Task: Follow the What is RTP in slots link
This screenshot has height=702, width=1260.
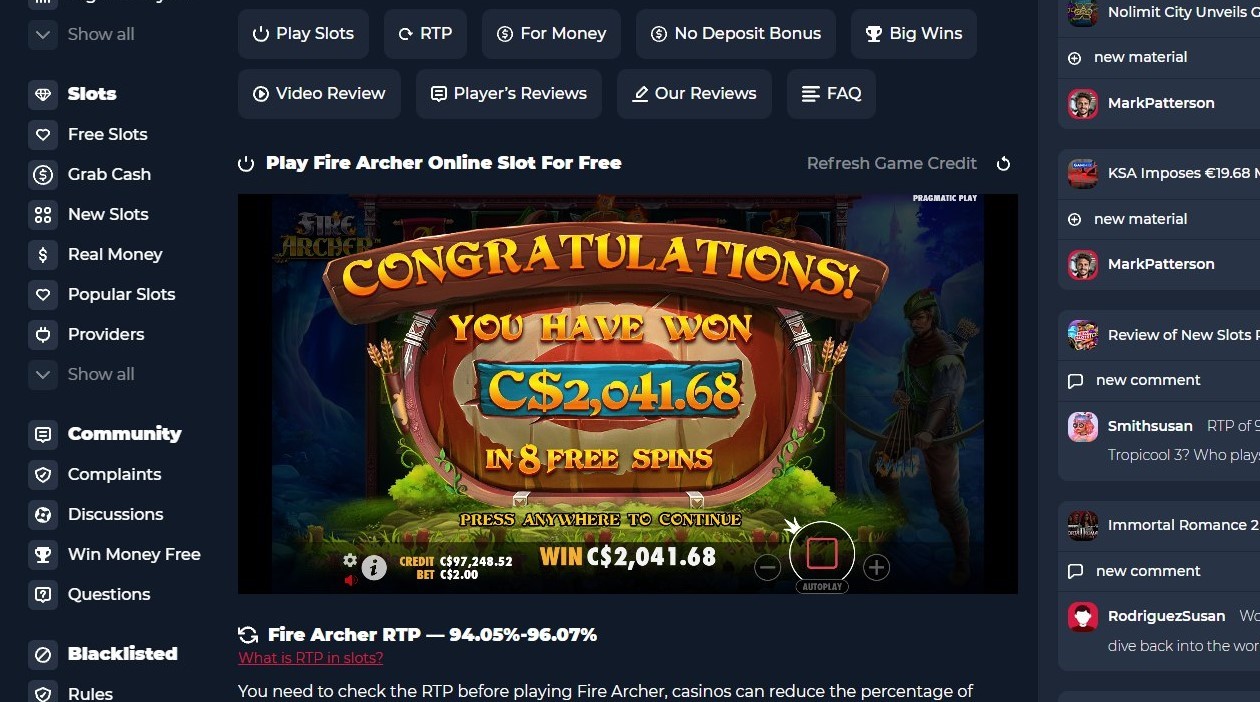Action: (x=310, y=658)
